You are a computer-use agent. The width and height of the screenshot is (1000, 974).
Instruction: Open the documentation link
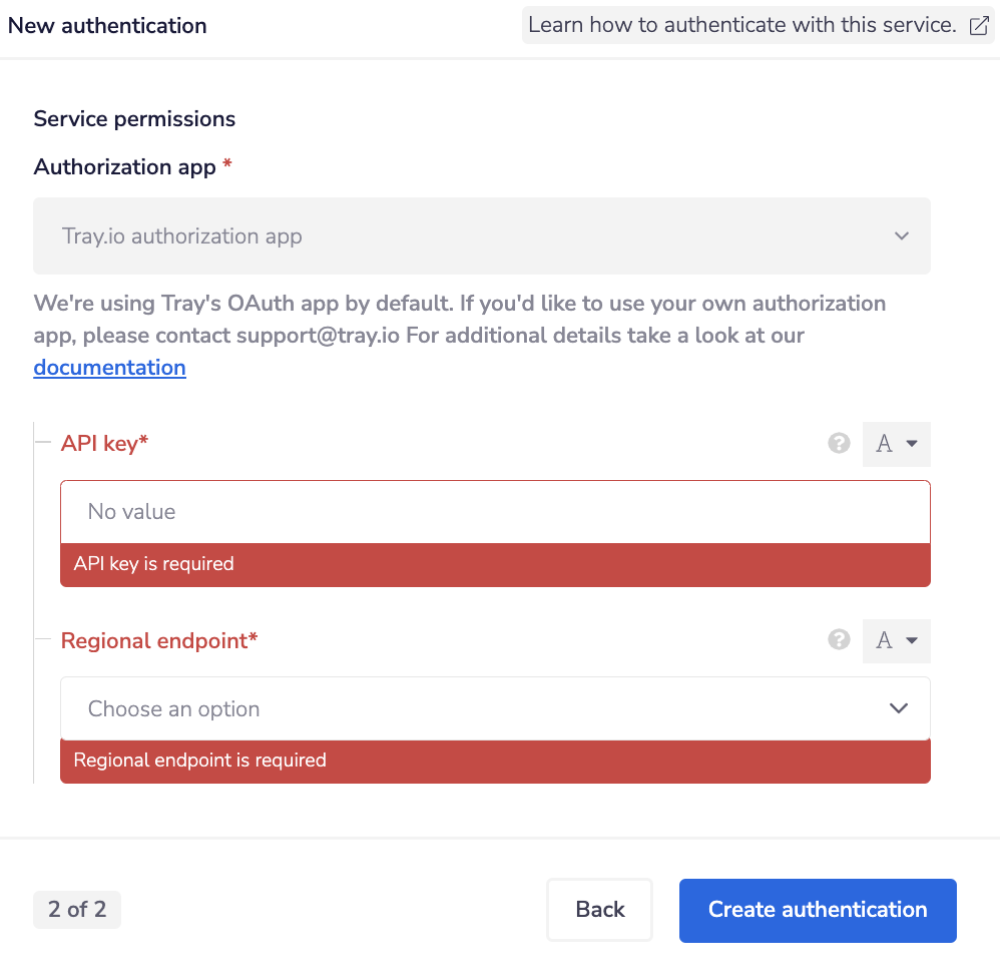click(x=109, y=367)
